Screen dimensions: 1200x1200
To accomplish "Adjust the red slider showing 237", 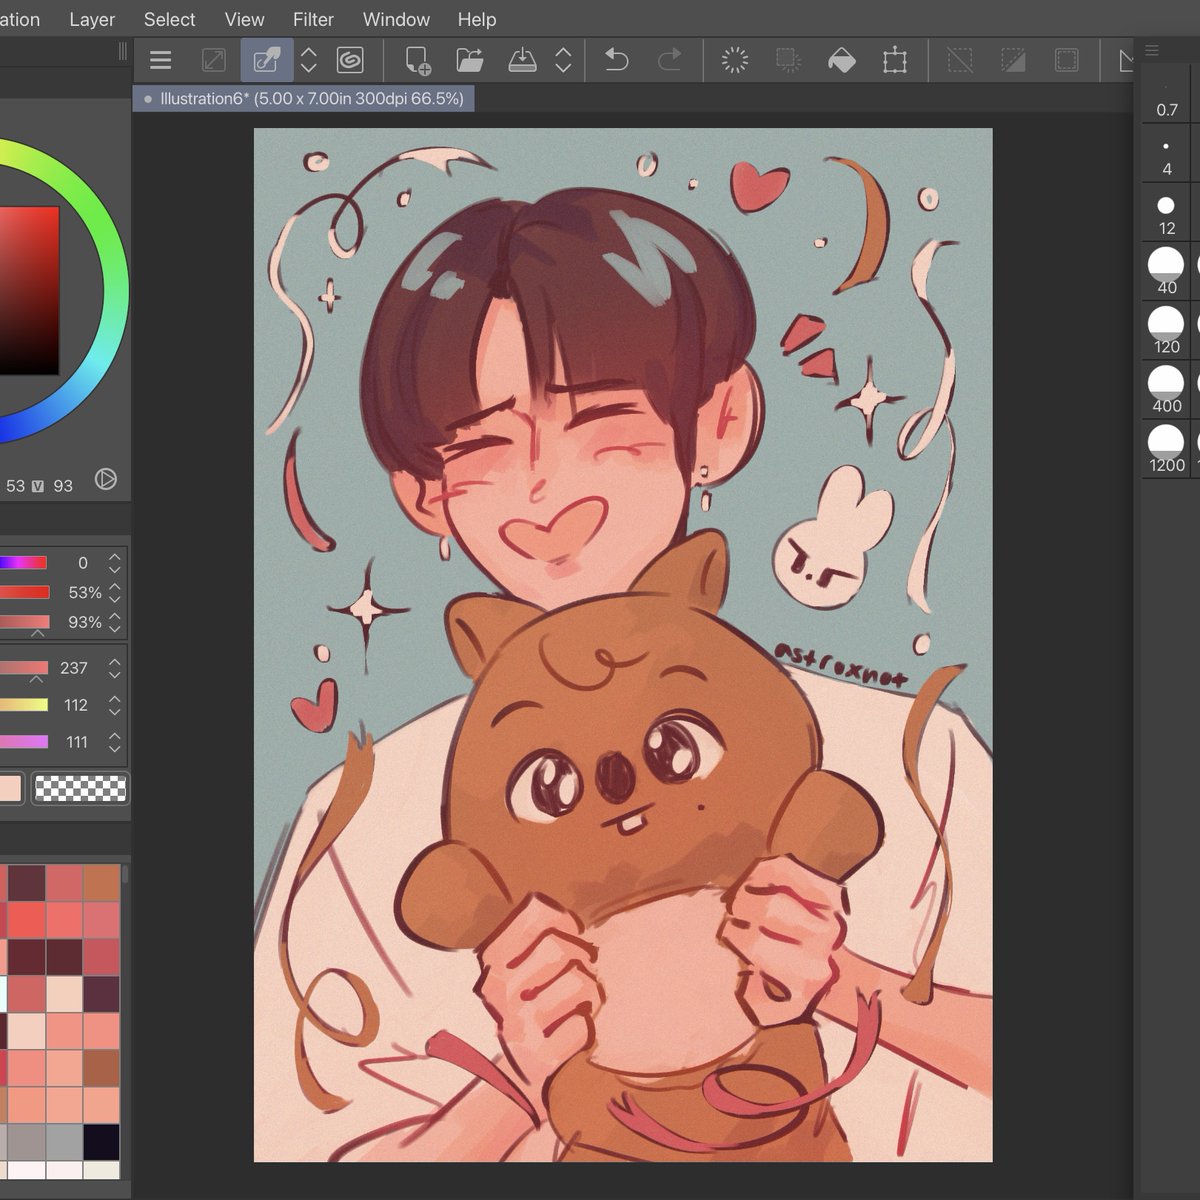I will point(23,668).
